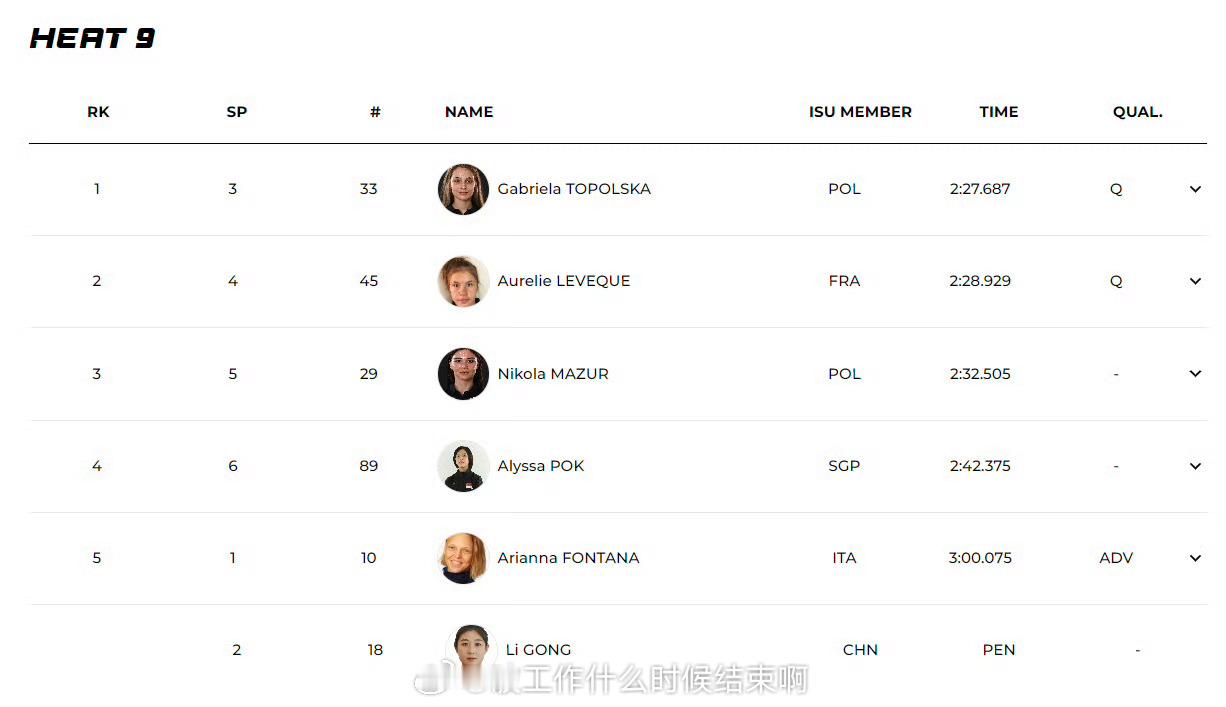
Task: Click the Li GONG name
Action: [x=539, y=650]
